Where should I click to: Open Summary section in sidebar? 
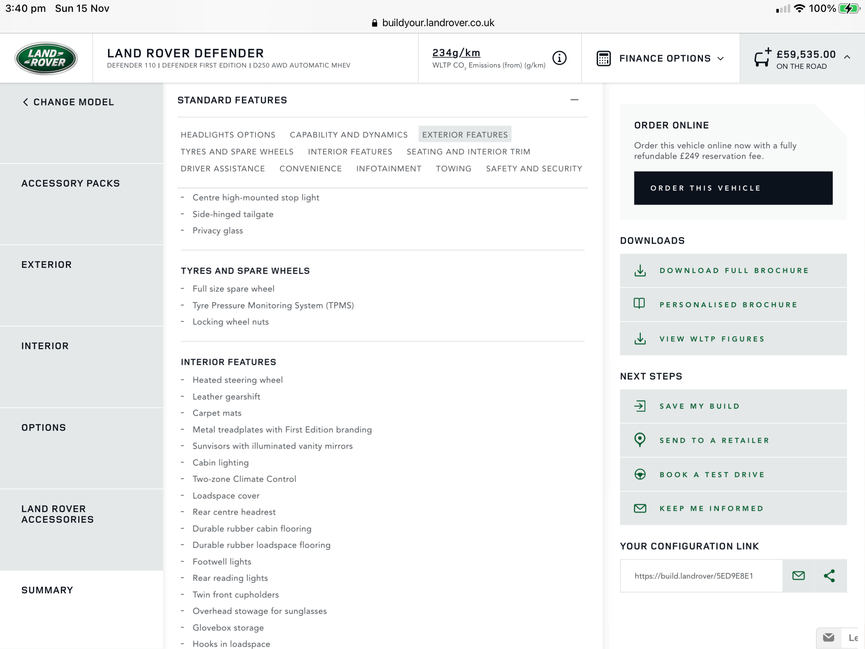82,610
